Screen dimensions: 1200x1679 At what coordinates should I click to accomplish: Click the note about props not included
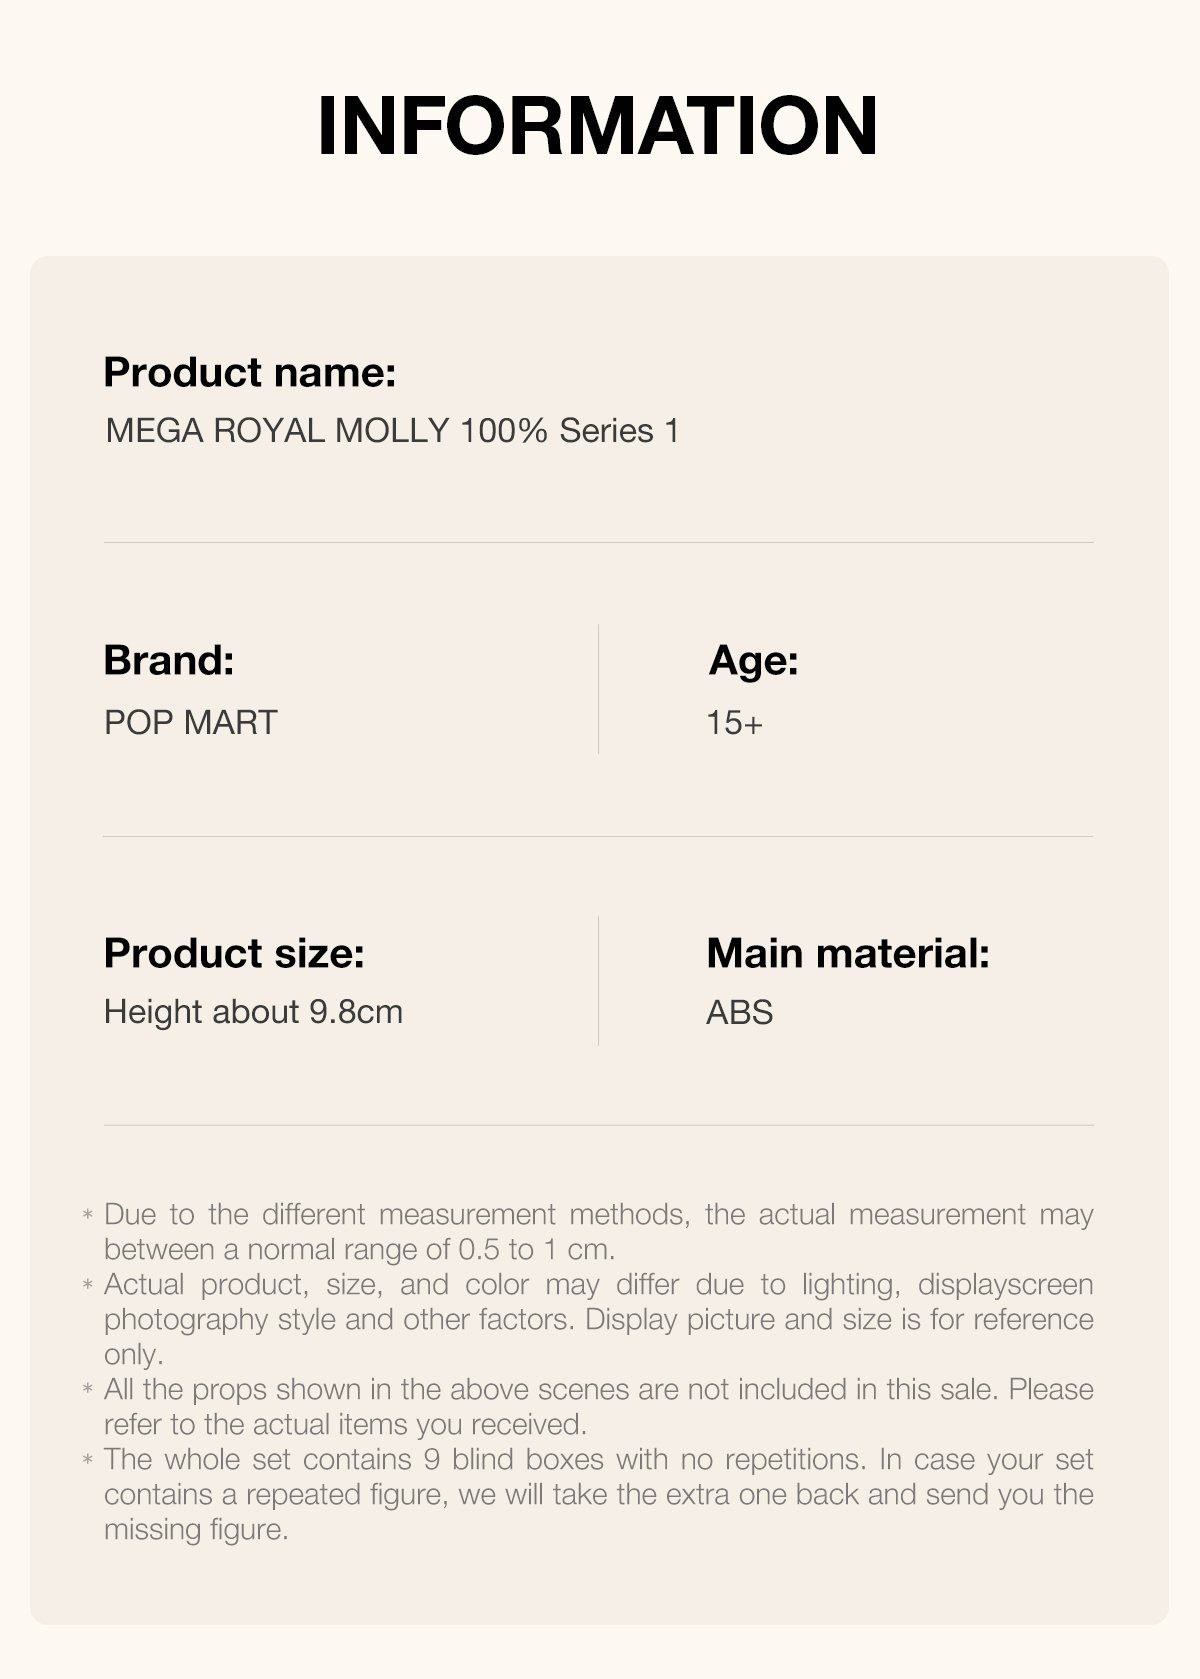(x=598, y=1407)
